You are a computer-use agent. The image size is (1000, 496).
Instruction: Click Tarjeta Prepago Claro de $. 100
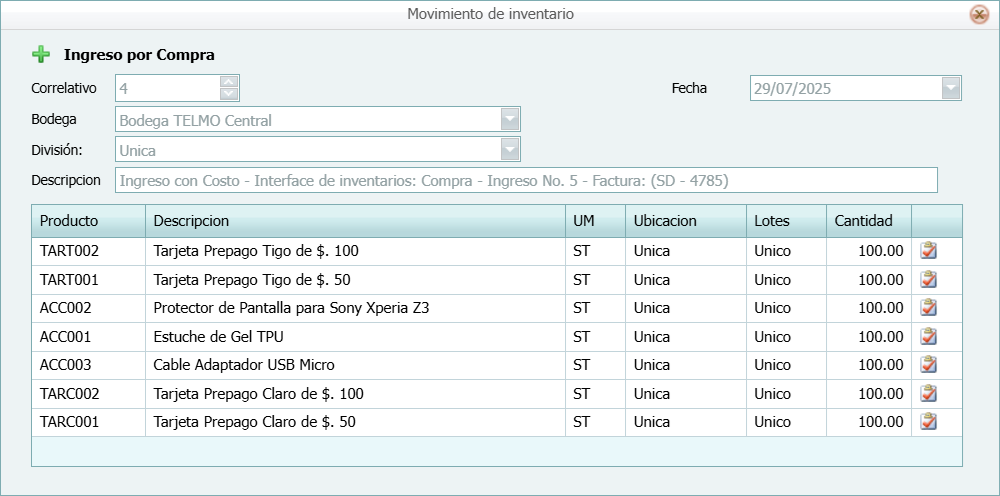[258, 394]
